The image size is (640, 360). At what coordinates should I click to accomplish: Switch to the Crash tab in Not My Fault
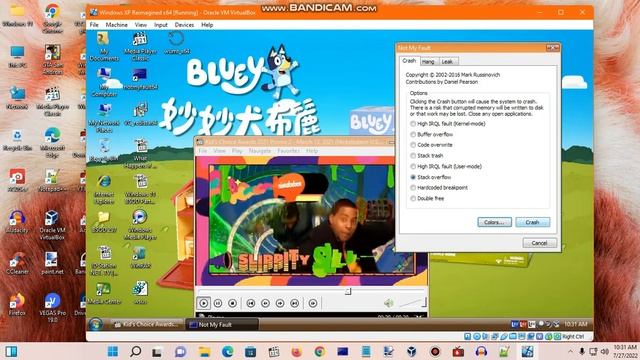[x=409, y=60]
